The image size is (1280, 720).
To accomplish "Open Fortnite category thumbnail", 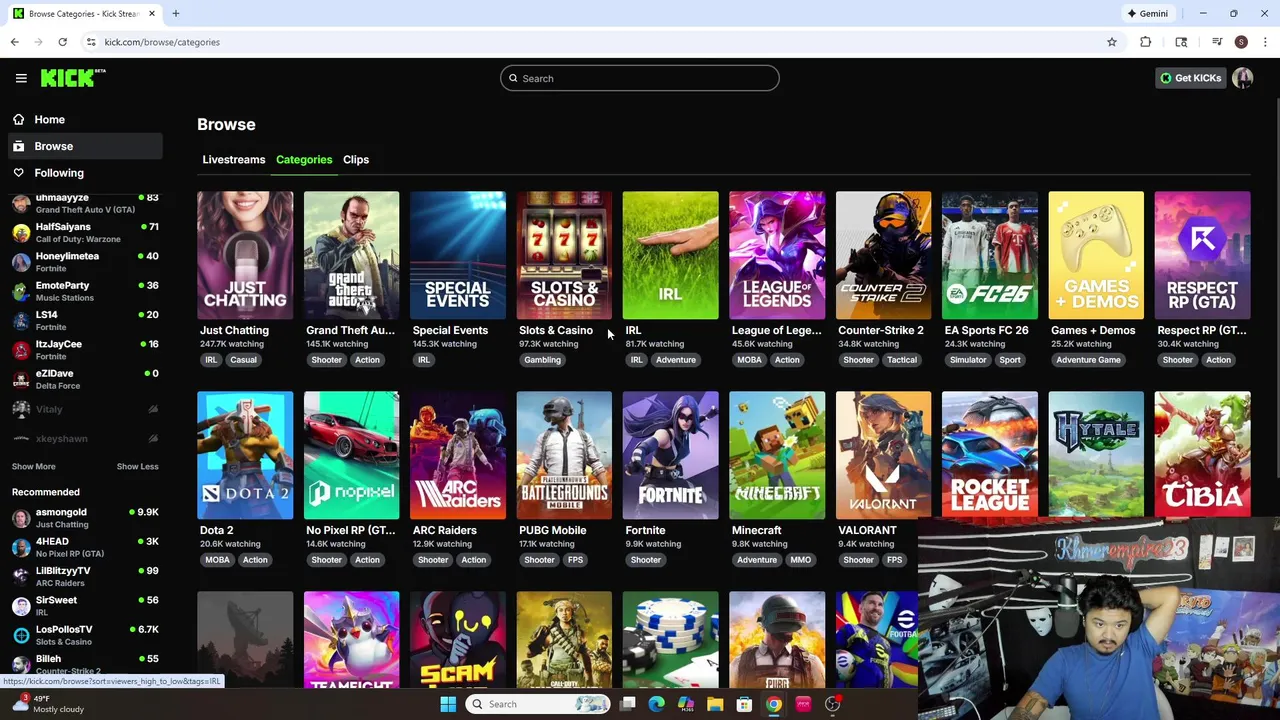I will (x=670, y=455).
